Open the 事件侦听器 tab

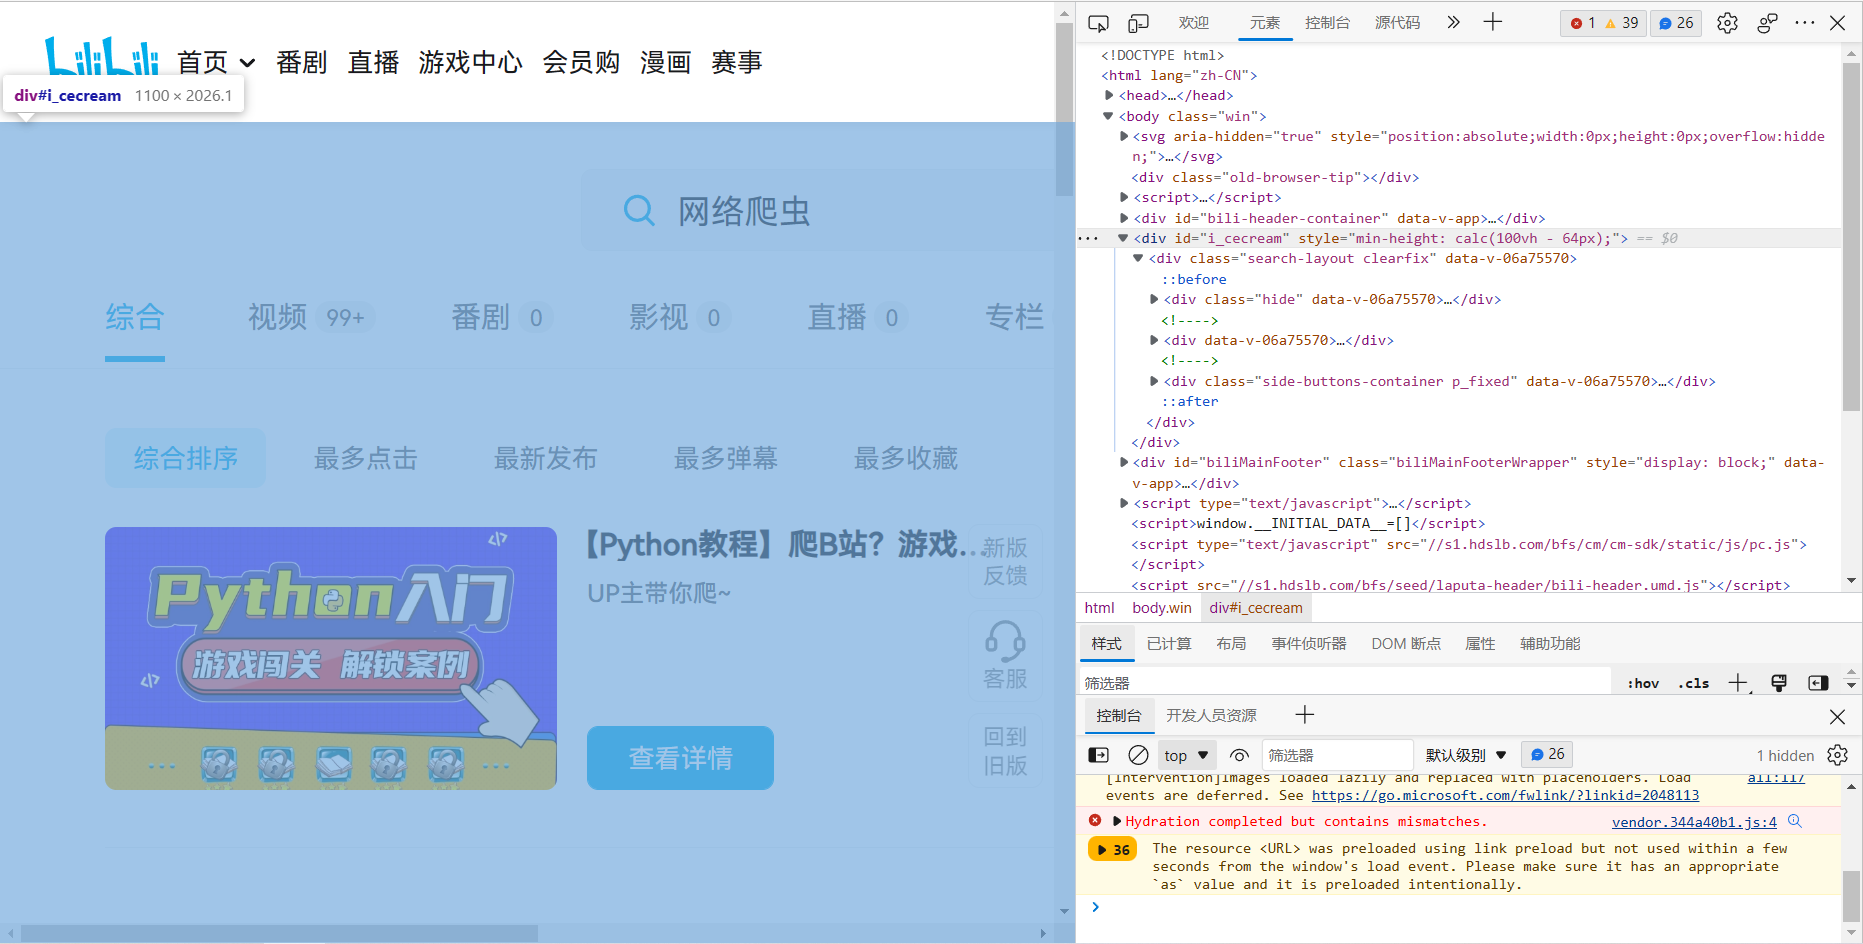[1309, 644]
